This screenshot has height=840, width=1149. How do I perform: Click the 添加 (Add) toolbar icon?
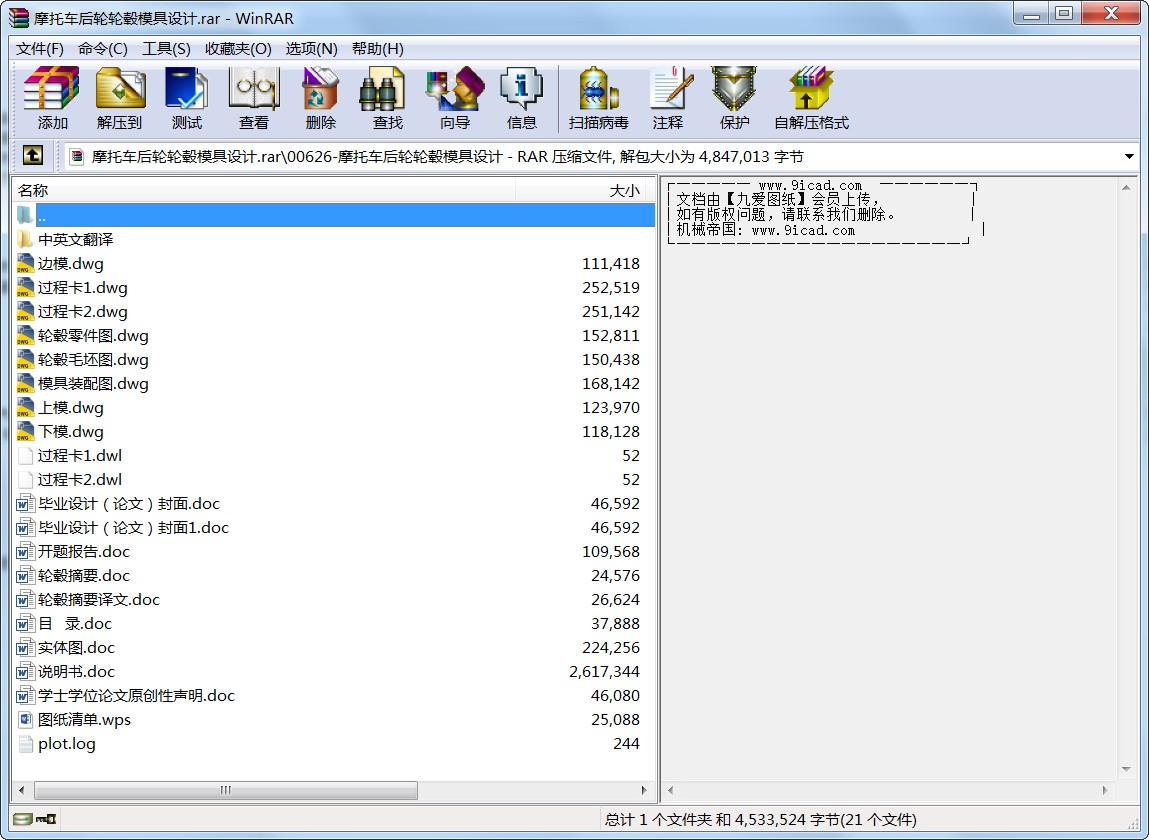[x=52, y=98]
